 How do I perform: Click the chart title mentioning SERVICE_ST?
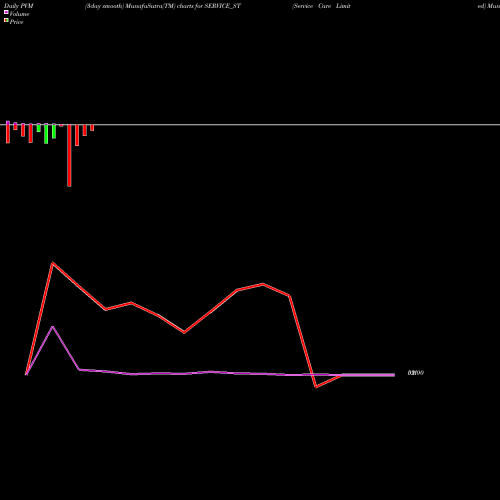[x=163, y=6]
